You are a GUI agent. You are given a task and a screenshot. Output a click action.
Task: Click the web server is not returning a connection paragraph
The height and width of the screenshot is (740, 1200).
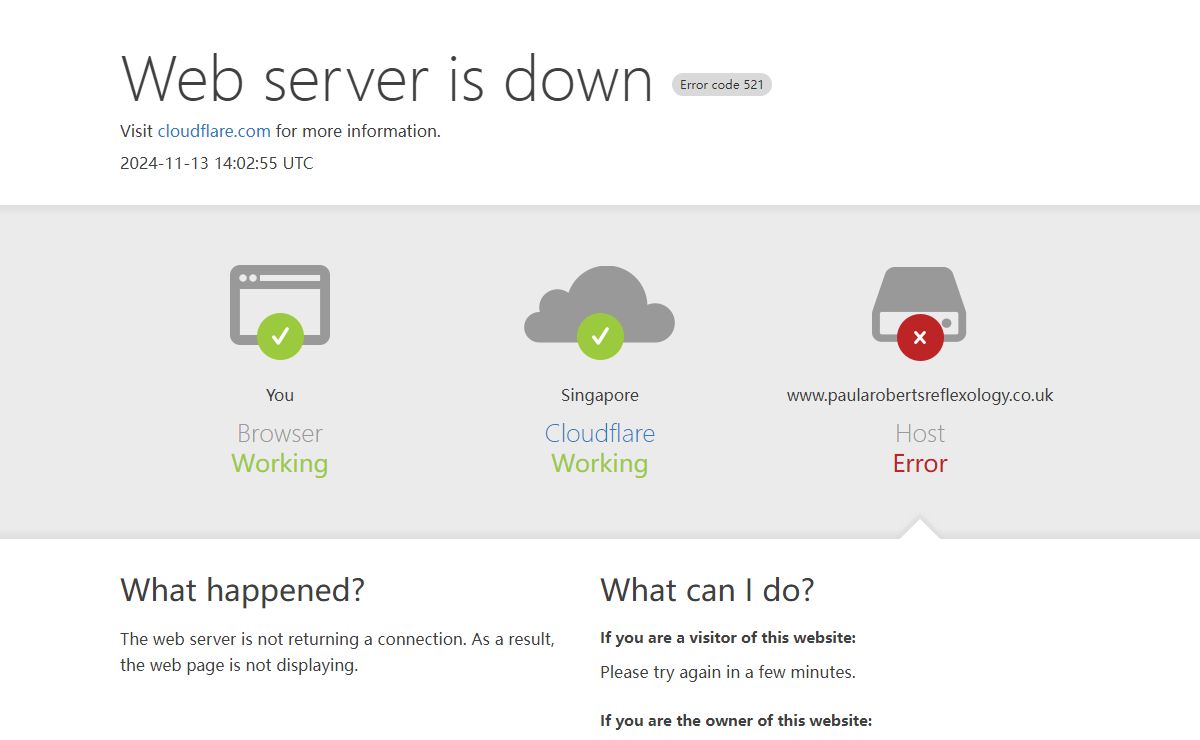click(x=338, y=652)
